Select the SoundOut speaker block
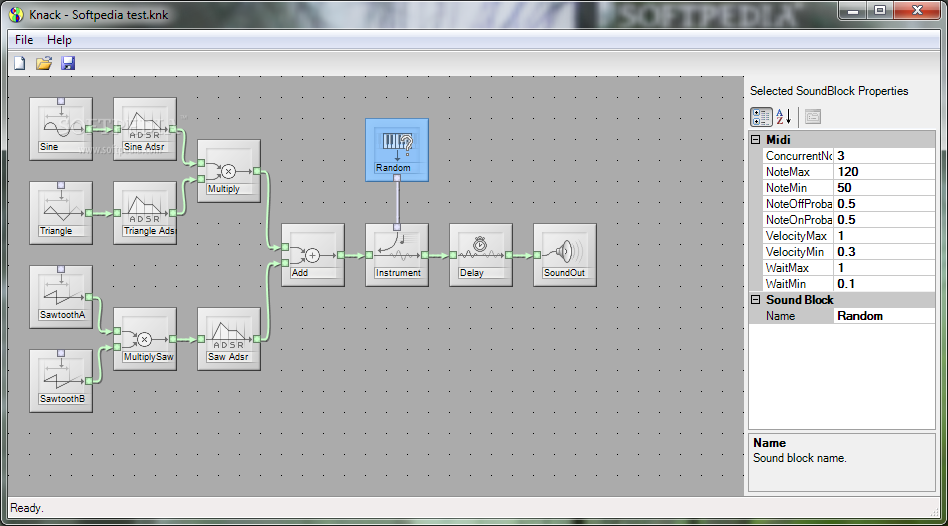948x526 pixels. tap(565, 255)
